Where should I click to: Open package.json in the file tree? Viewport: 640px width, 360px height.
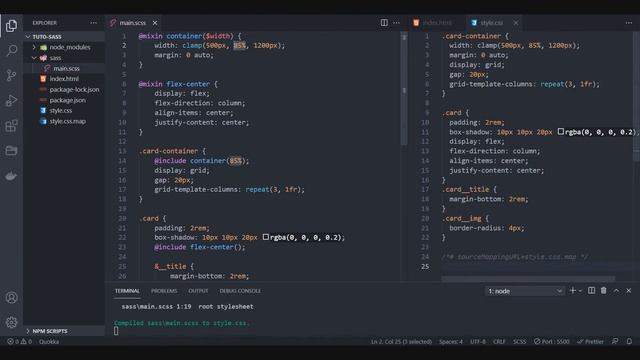[64, 100]
